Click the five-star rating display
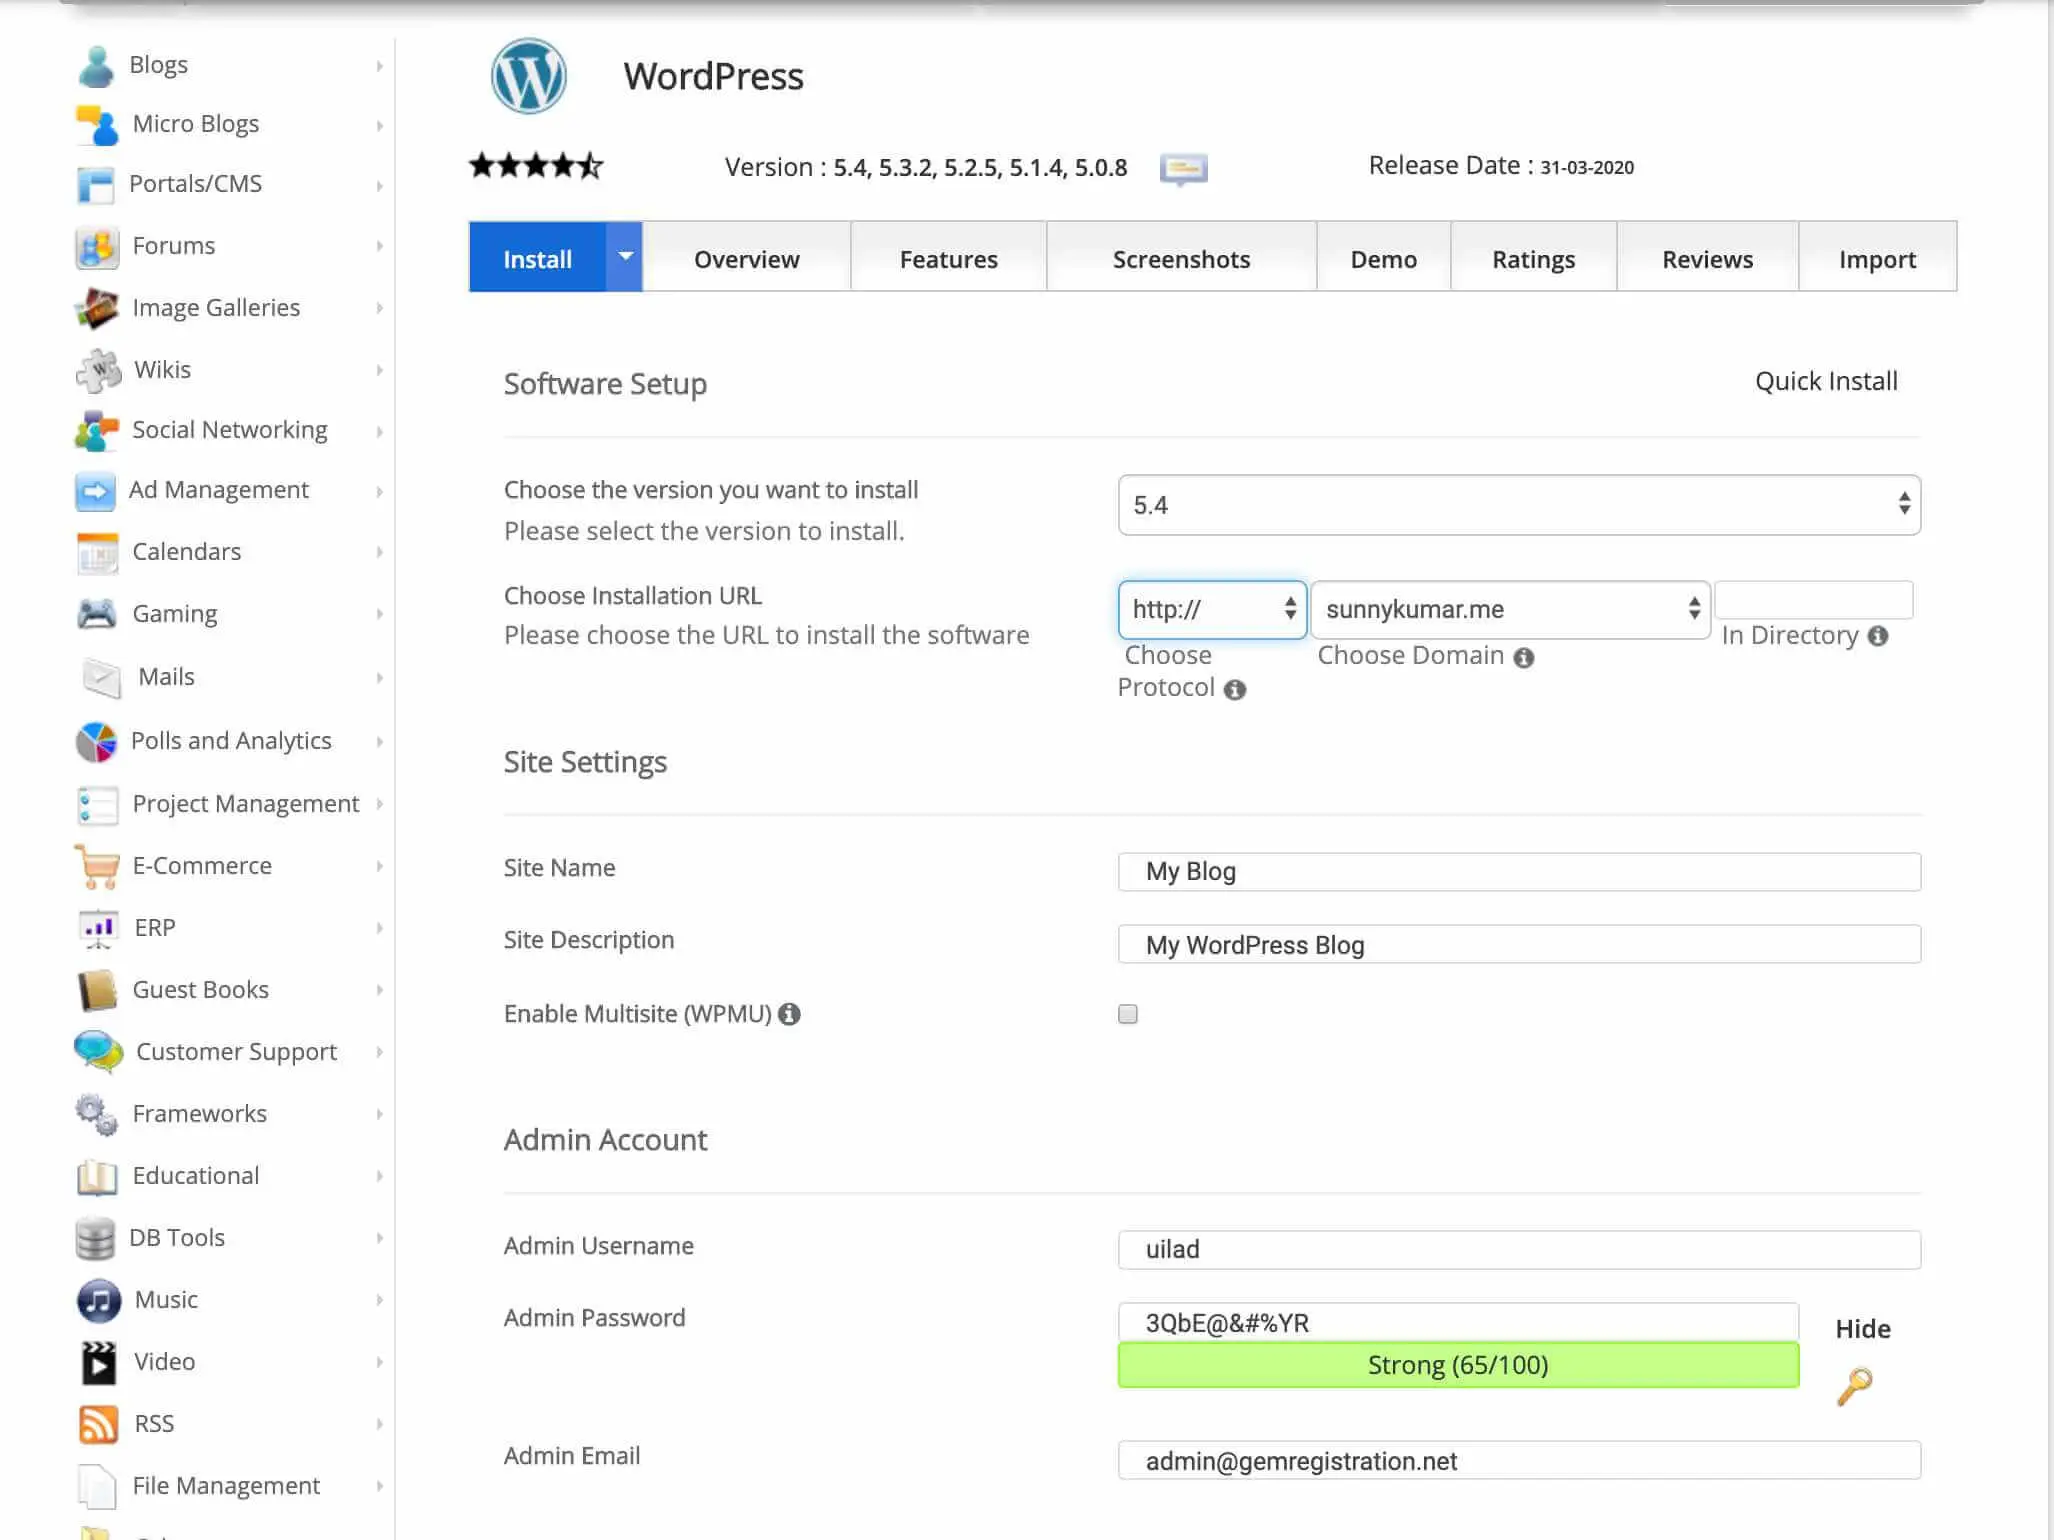This screenshot has width=2054, height=1540. point(536,166)
